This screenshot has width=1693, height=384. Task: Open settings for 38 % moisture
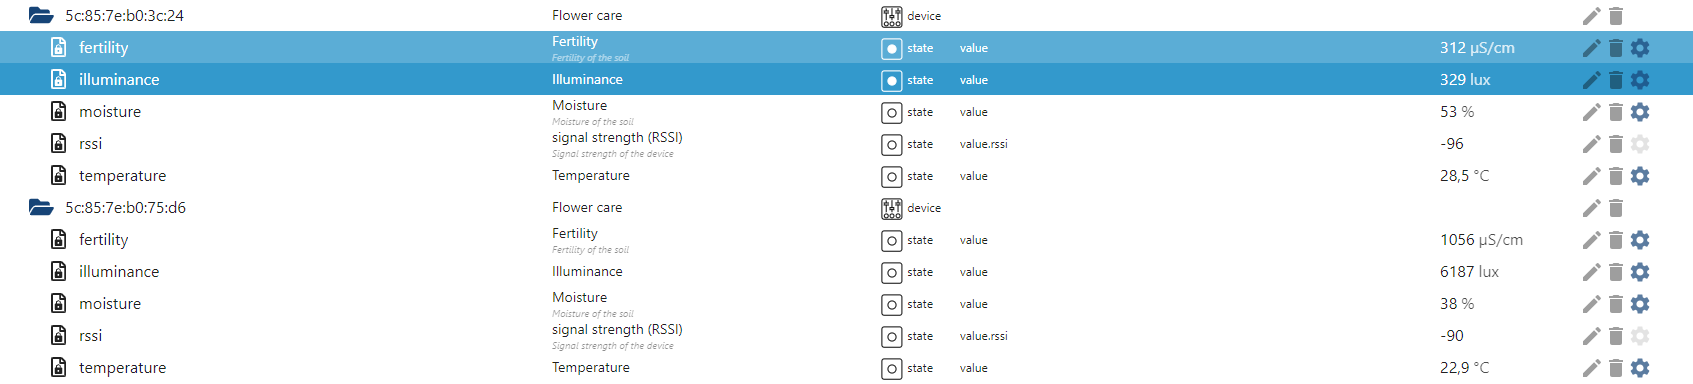(x=1640, y=304)
